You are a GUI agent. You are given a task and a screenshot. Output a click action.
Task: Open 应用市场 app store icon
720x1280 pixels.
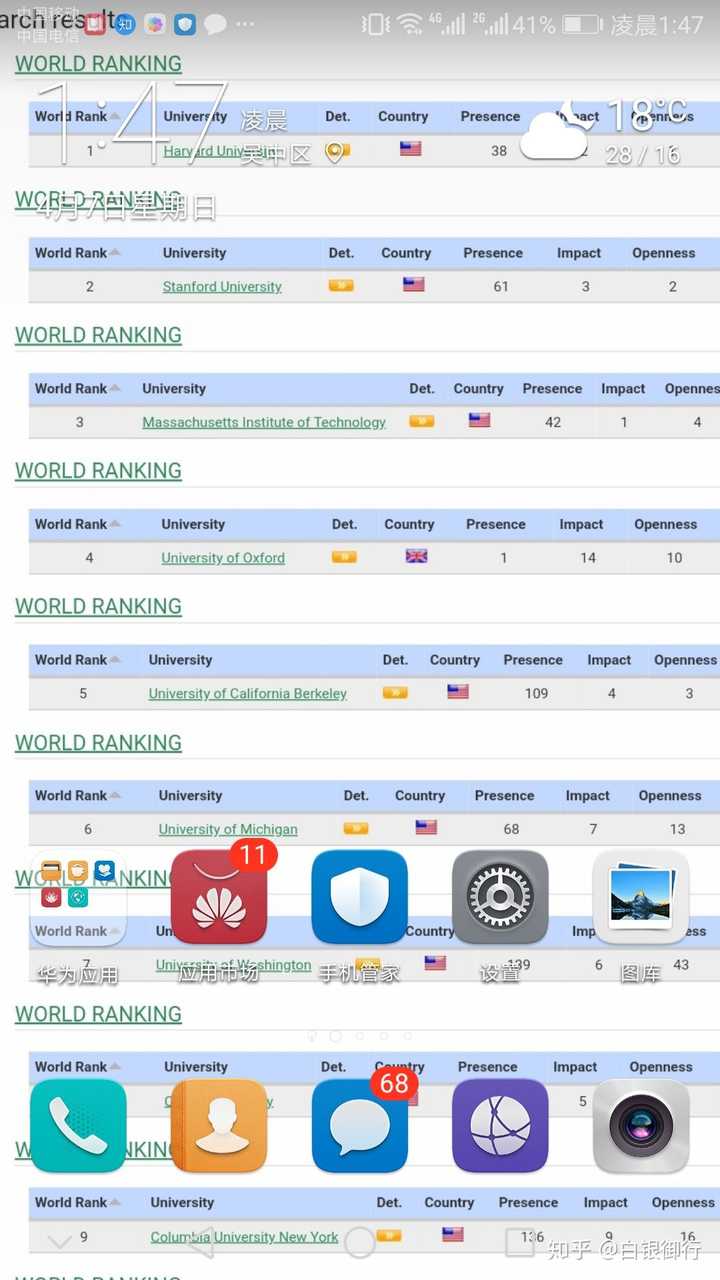click(x=218, y=897)
